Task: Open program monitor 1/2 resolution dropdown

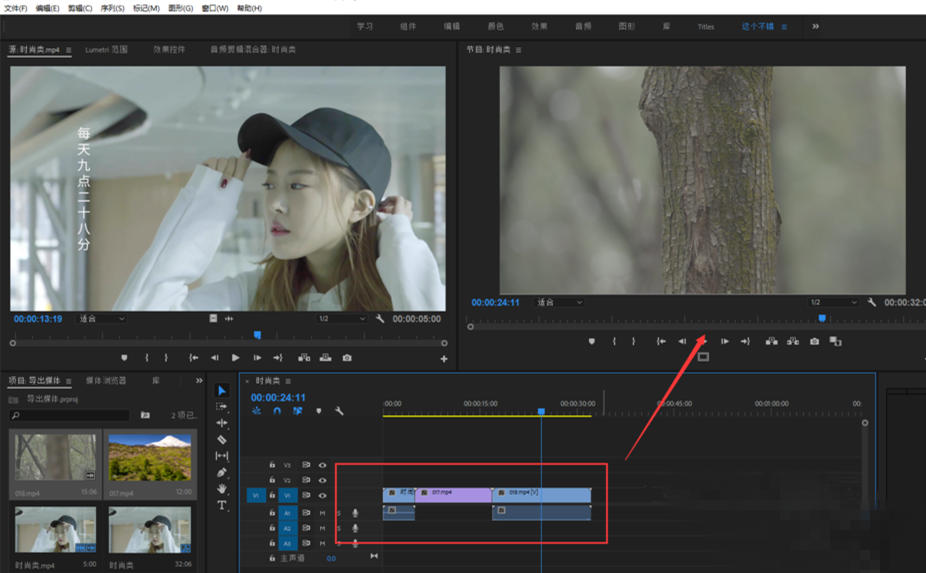Action: [x=833, y=302]
